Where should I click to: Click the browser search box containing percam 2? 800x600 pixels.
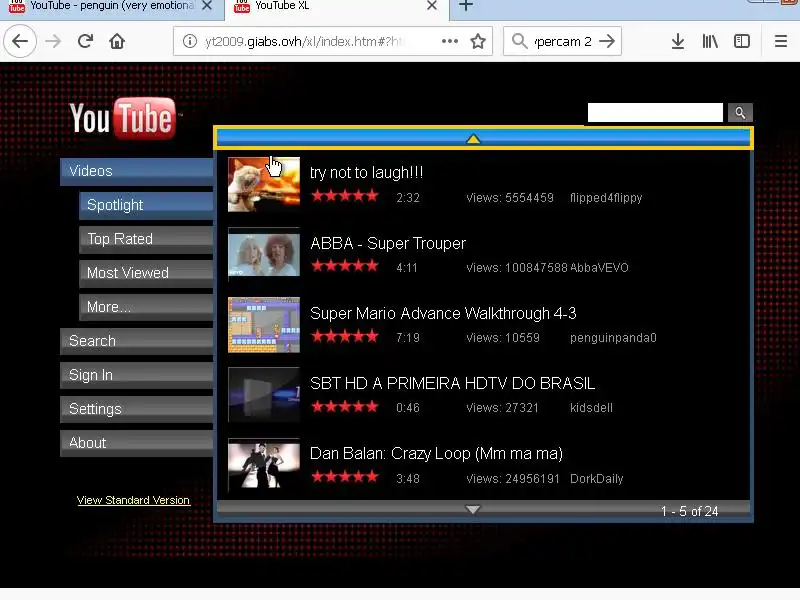click(563, 41)
